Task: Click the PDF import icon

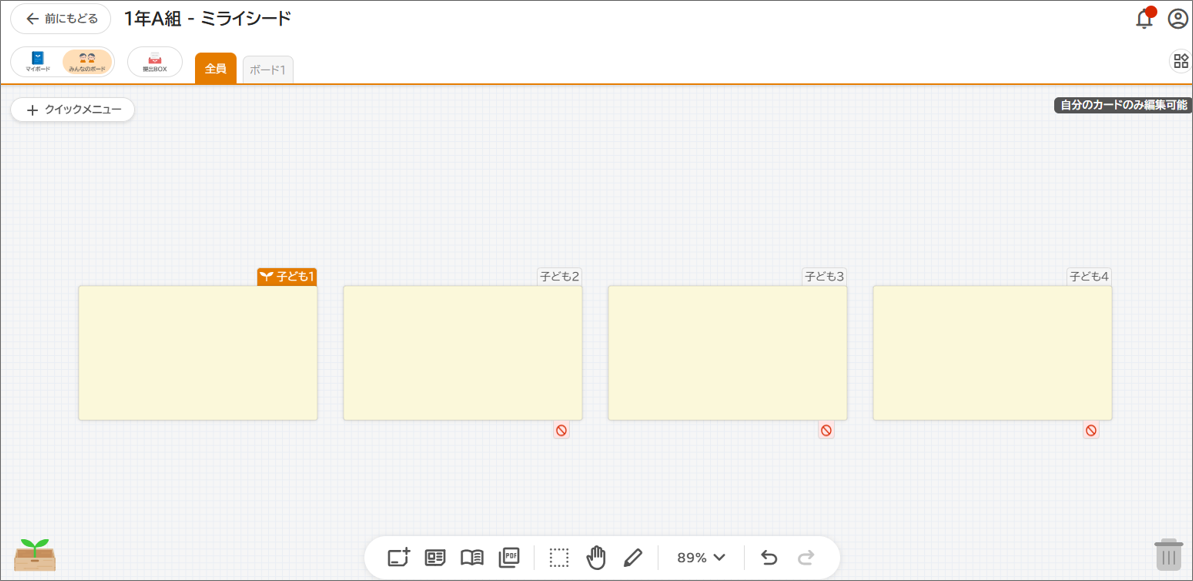Action: 509,557
